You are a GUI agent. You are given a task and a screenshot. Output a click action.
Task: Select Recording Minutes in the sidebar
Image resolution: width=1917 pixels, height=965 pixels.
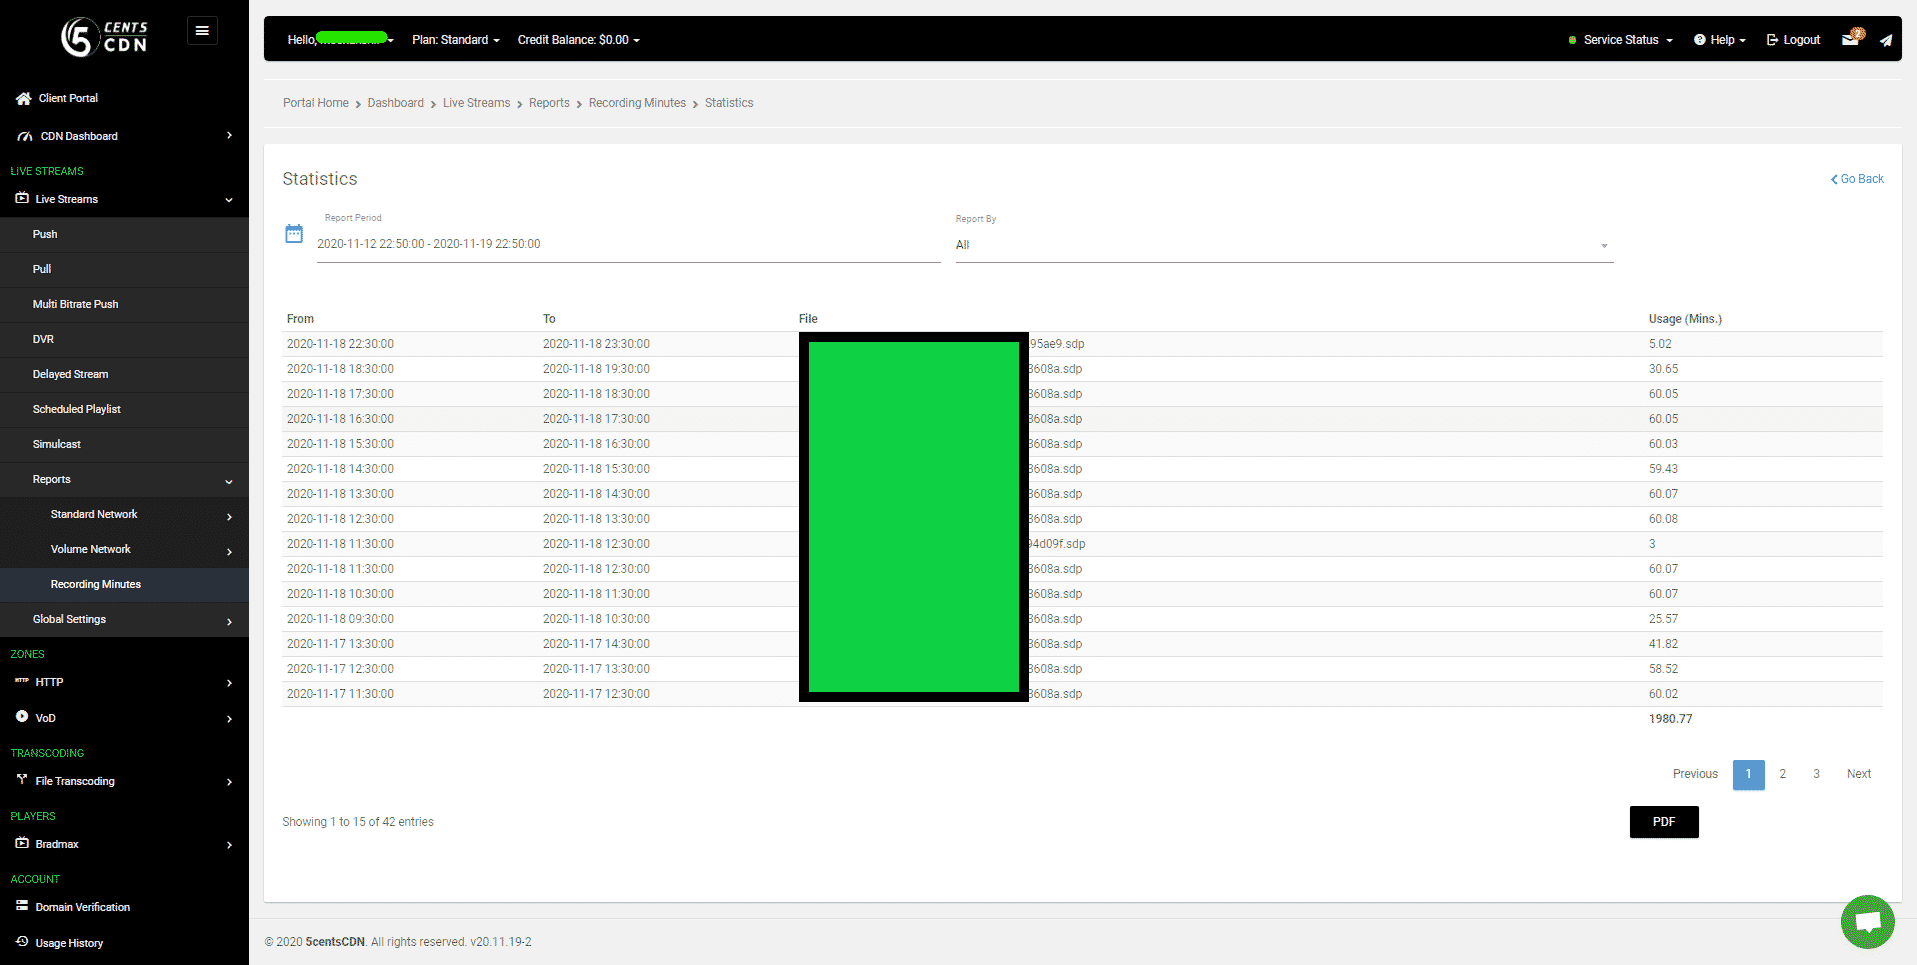point(96,584)
